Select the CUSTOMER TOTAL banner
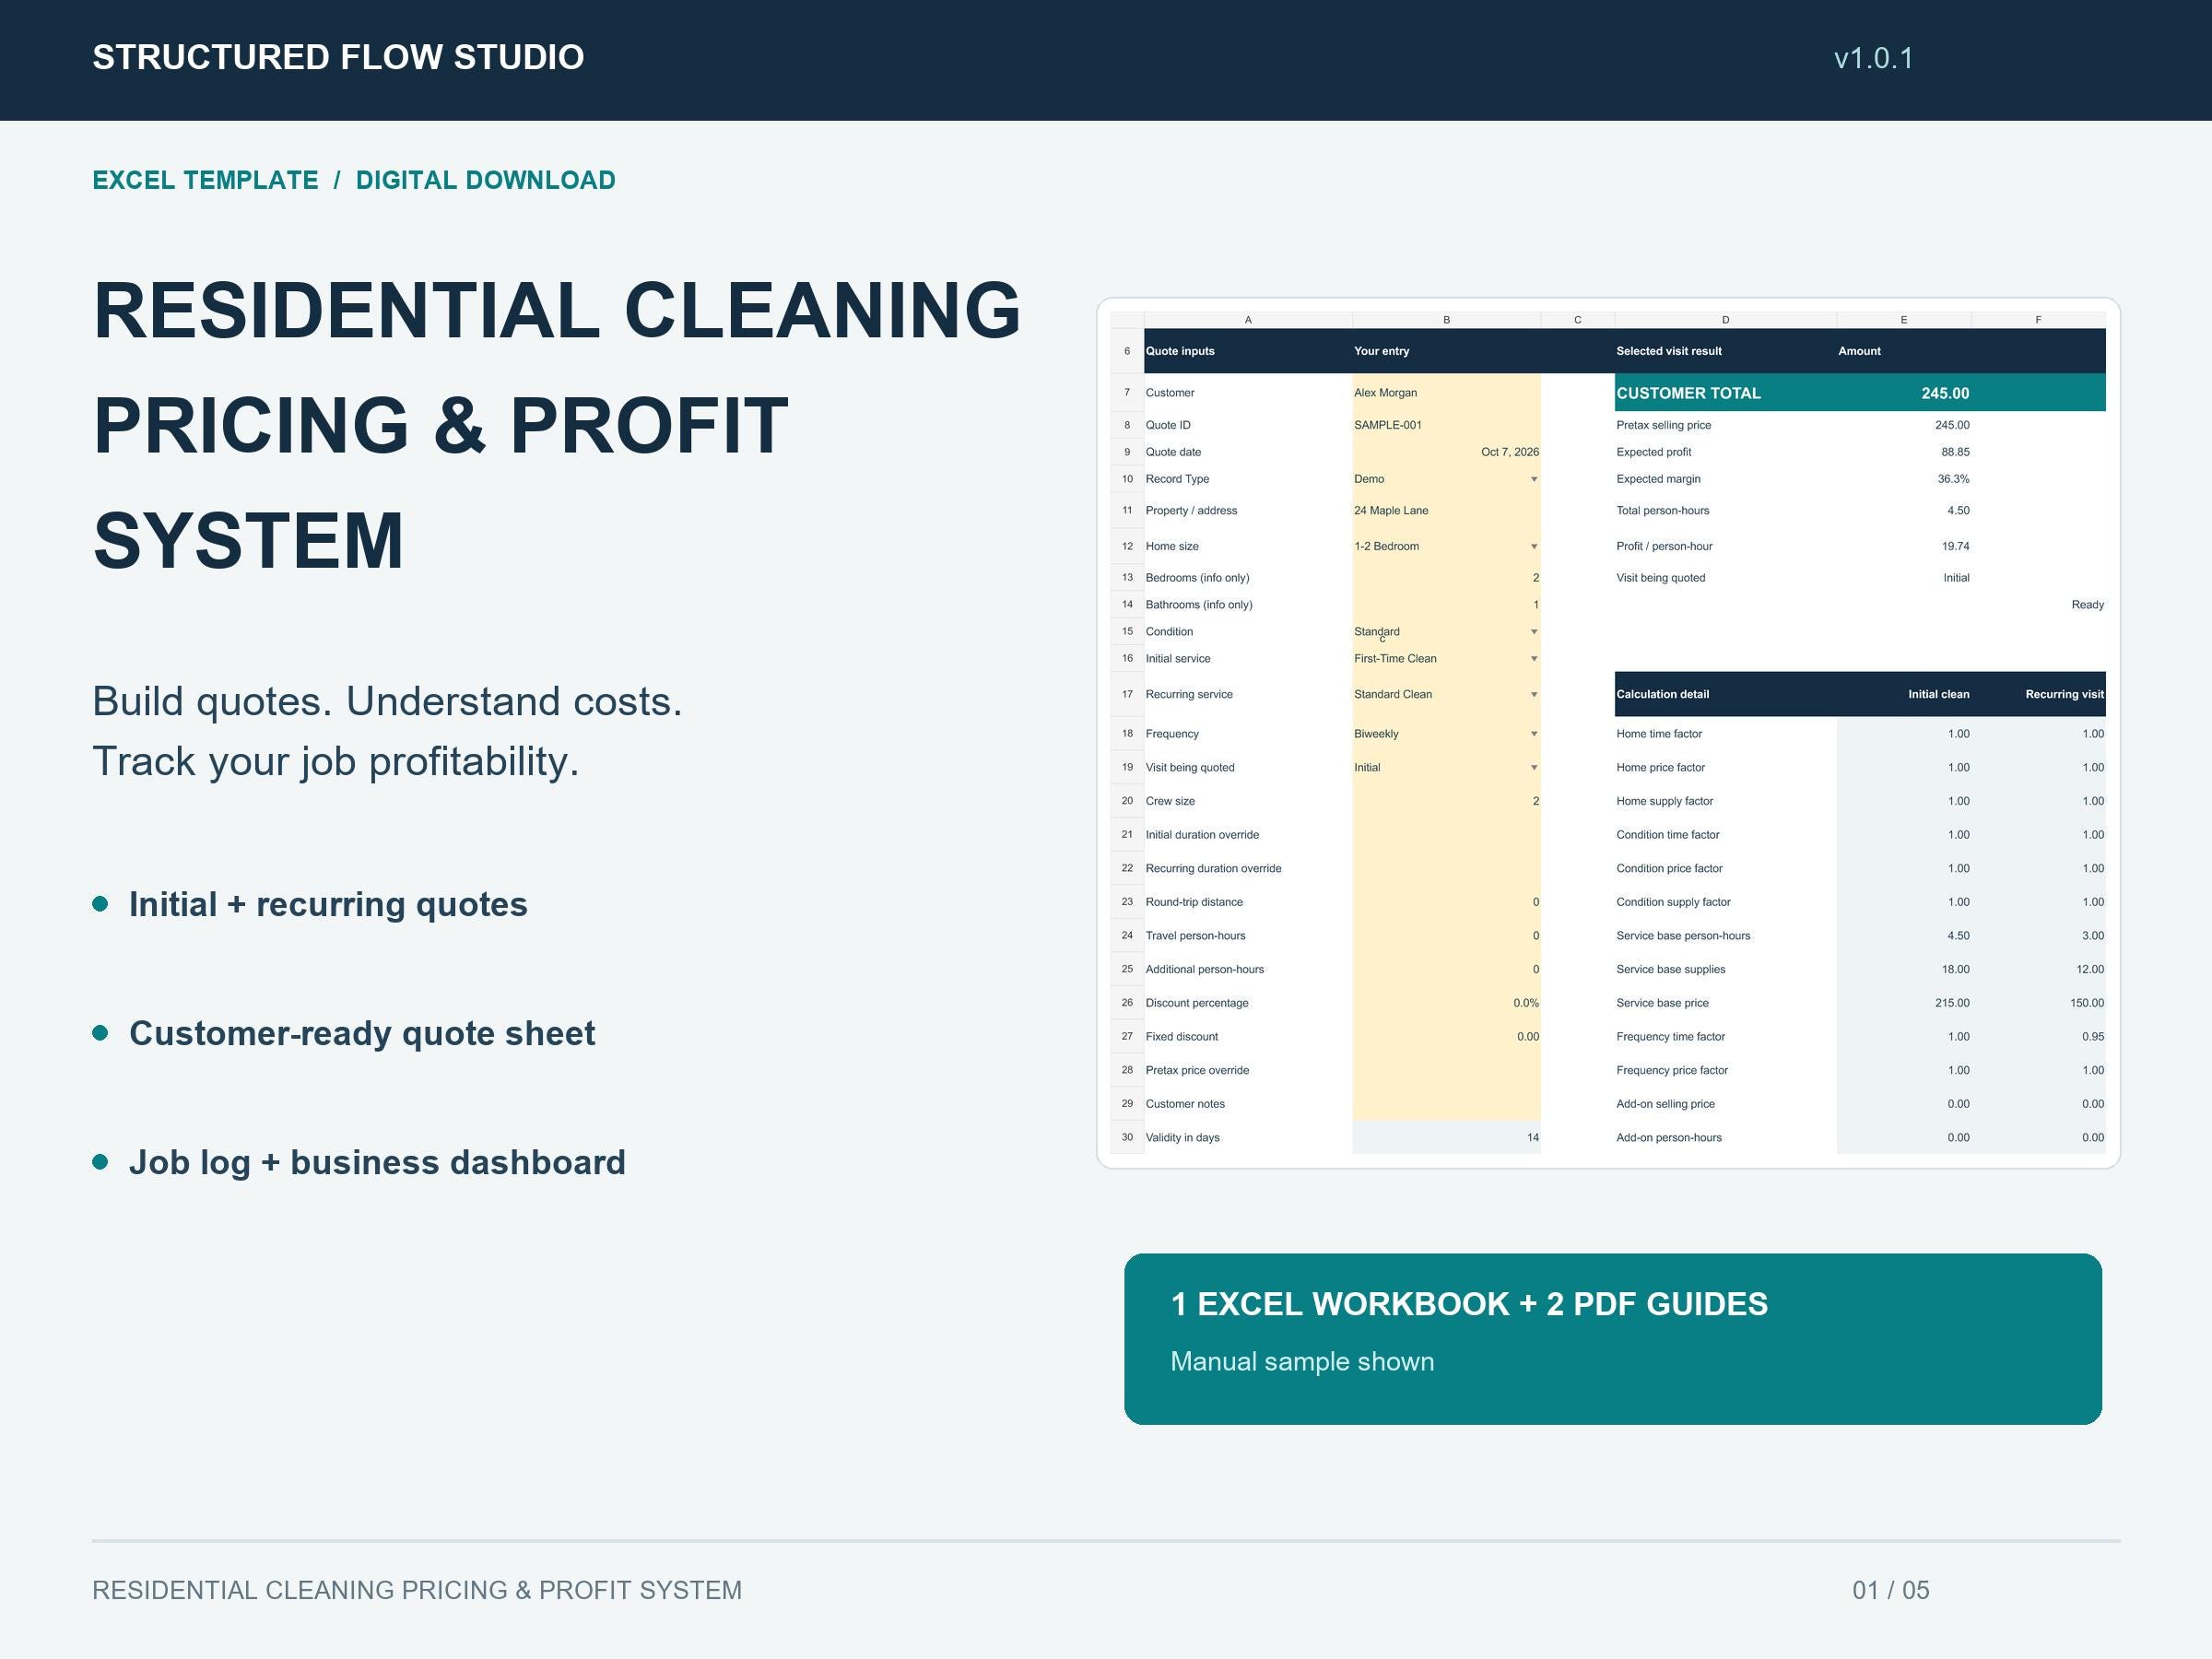The image size is (2212, 1659). pos(1860,393)
